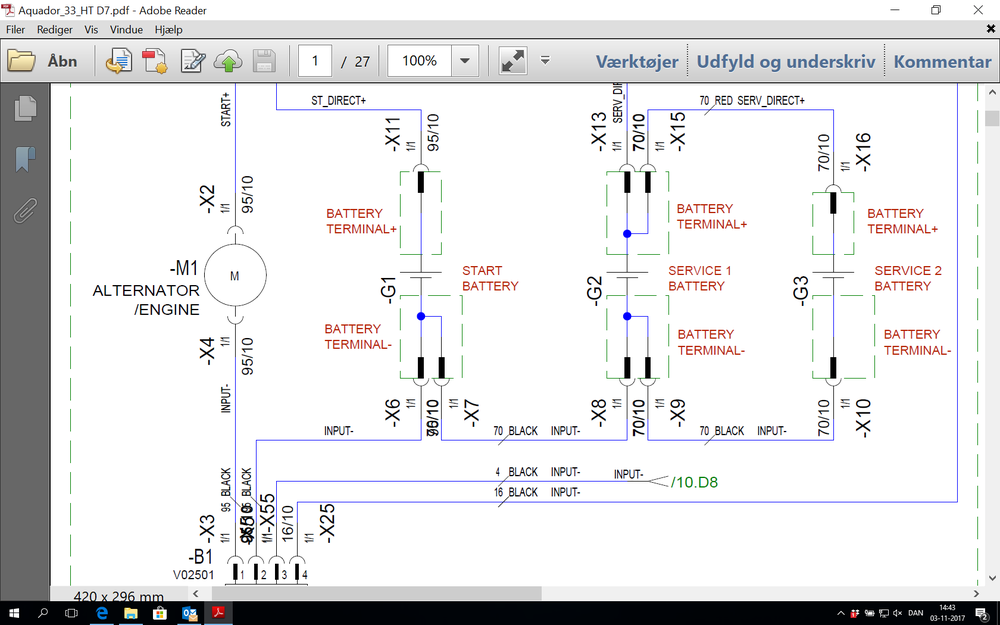This screenshot has width=1000, height=625.
Task: Open the Værktøjer panel
Action: point(637,61)
